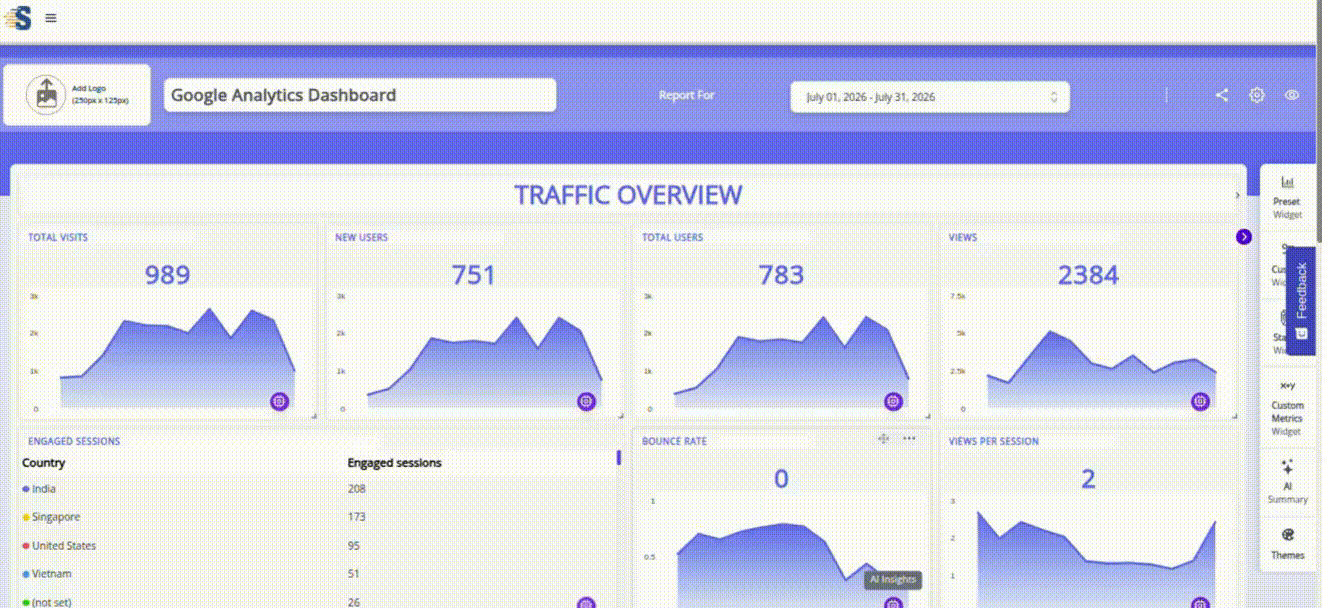The height and width of the screenshot is (608, 1322).
Task: Edit the Google Analytics Dashboard title field
Action: [360, 95]
